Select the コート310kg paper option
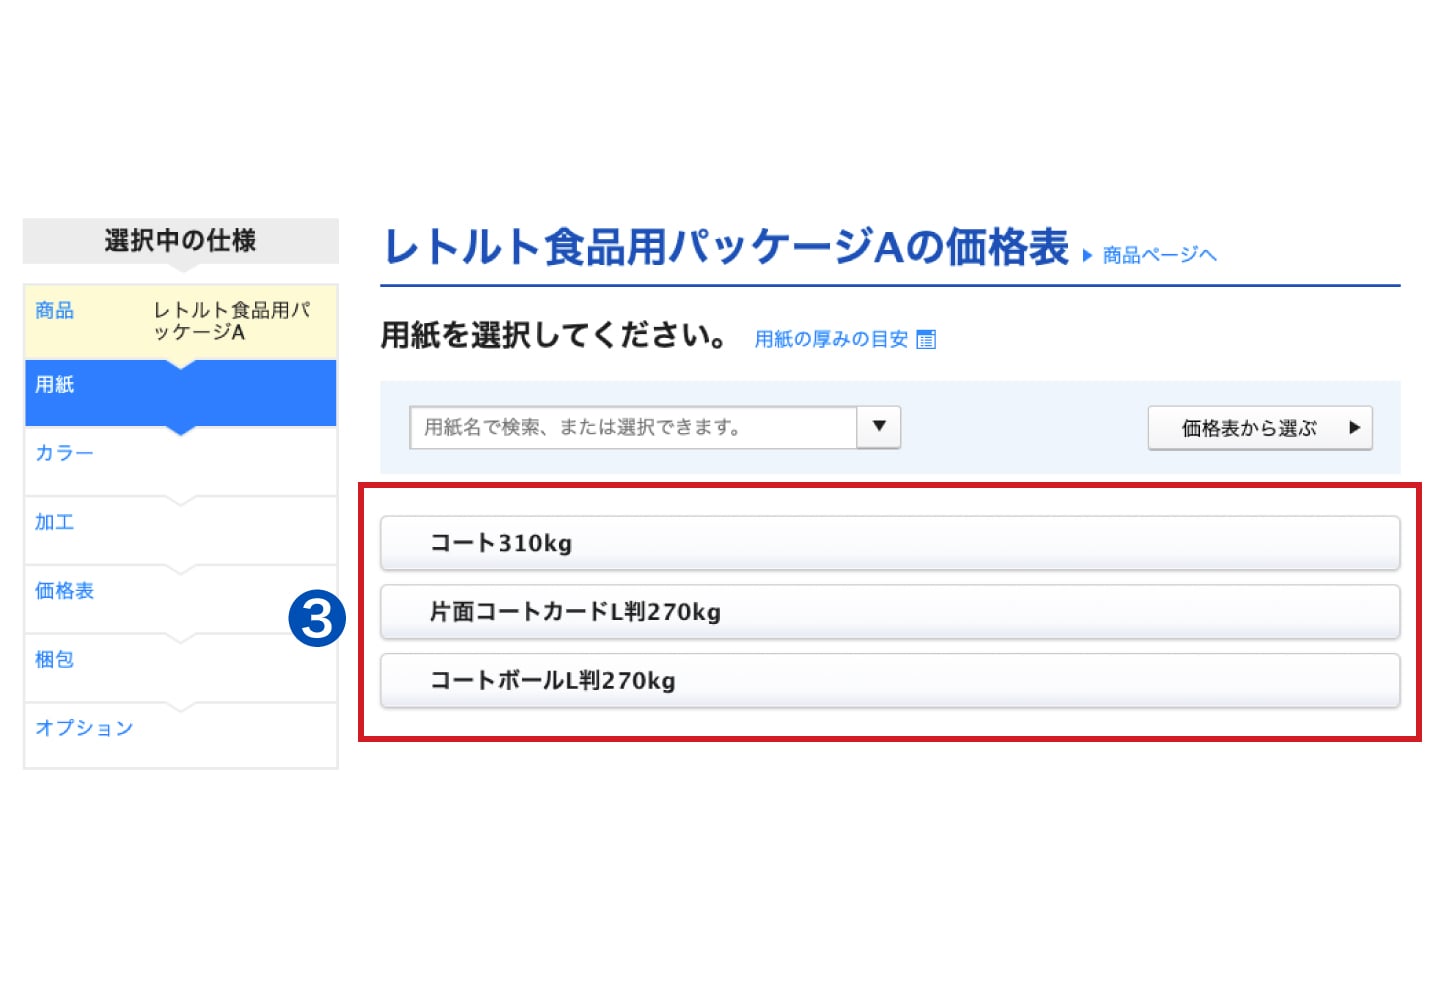Screen dimensions: 1440x1000 pos(889,543)
